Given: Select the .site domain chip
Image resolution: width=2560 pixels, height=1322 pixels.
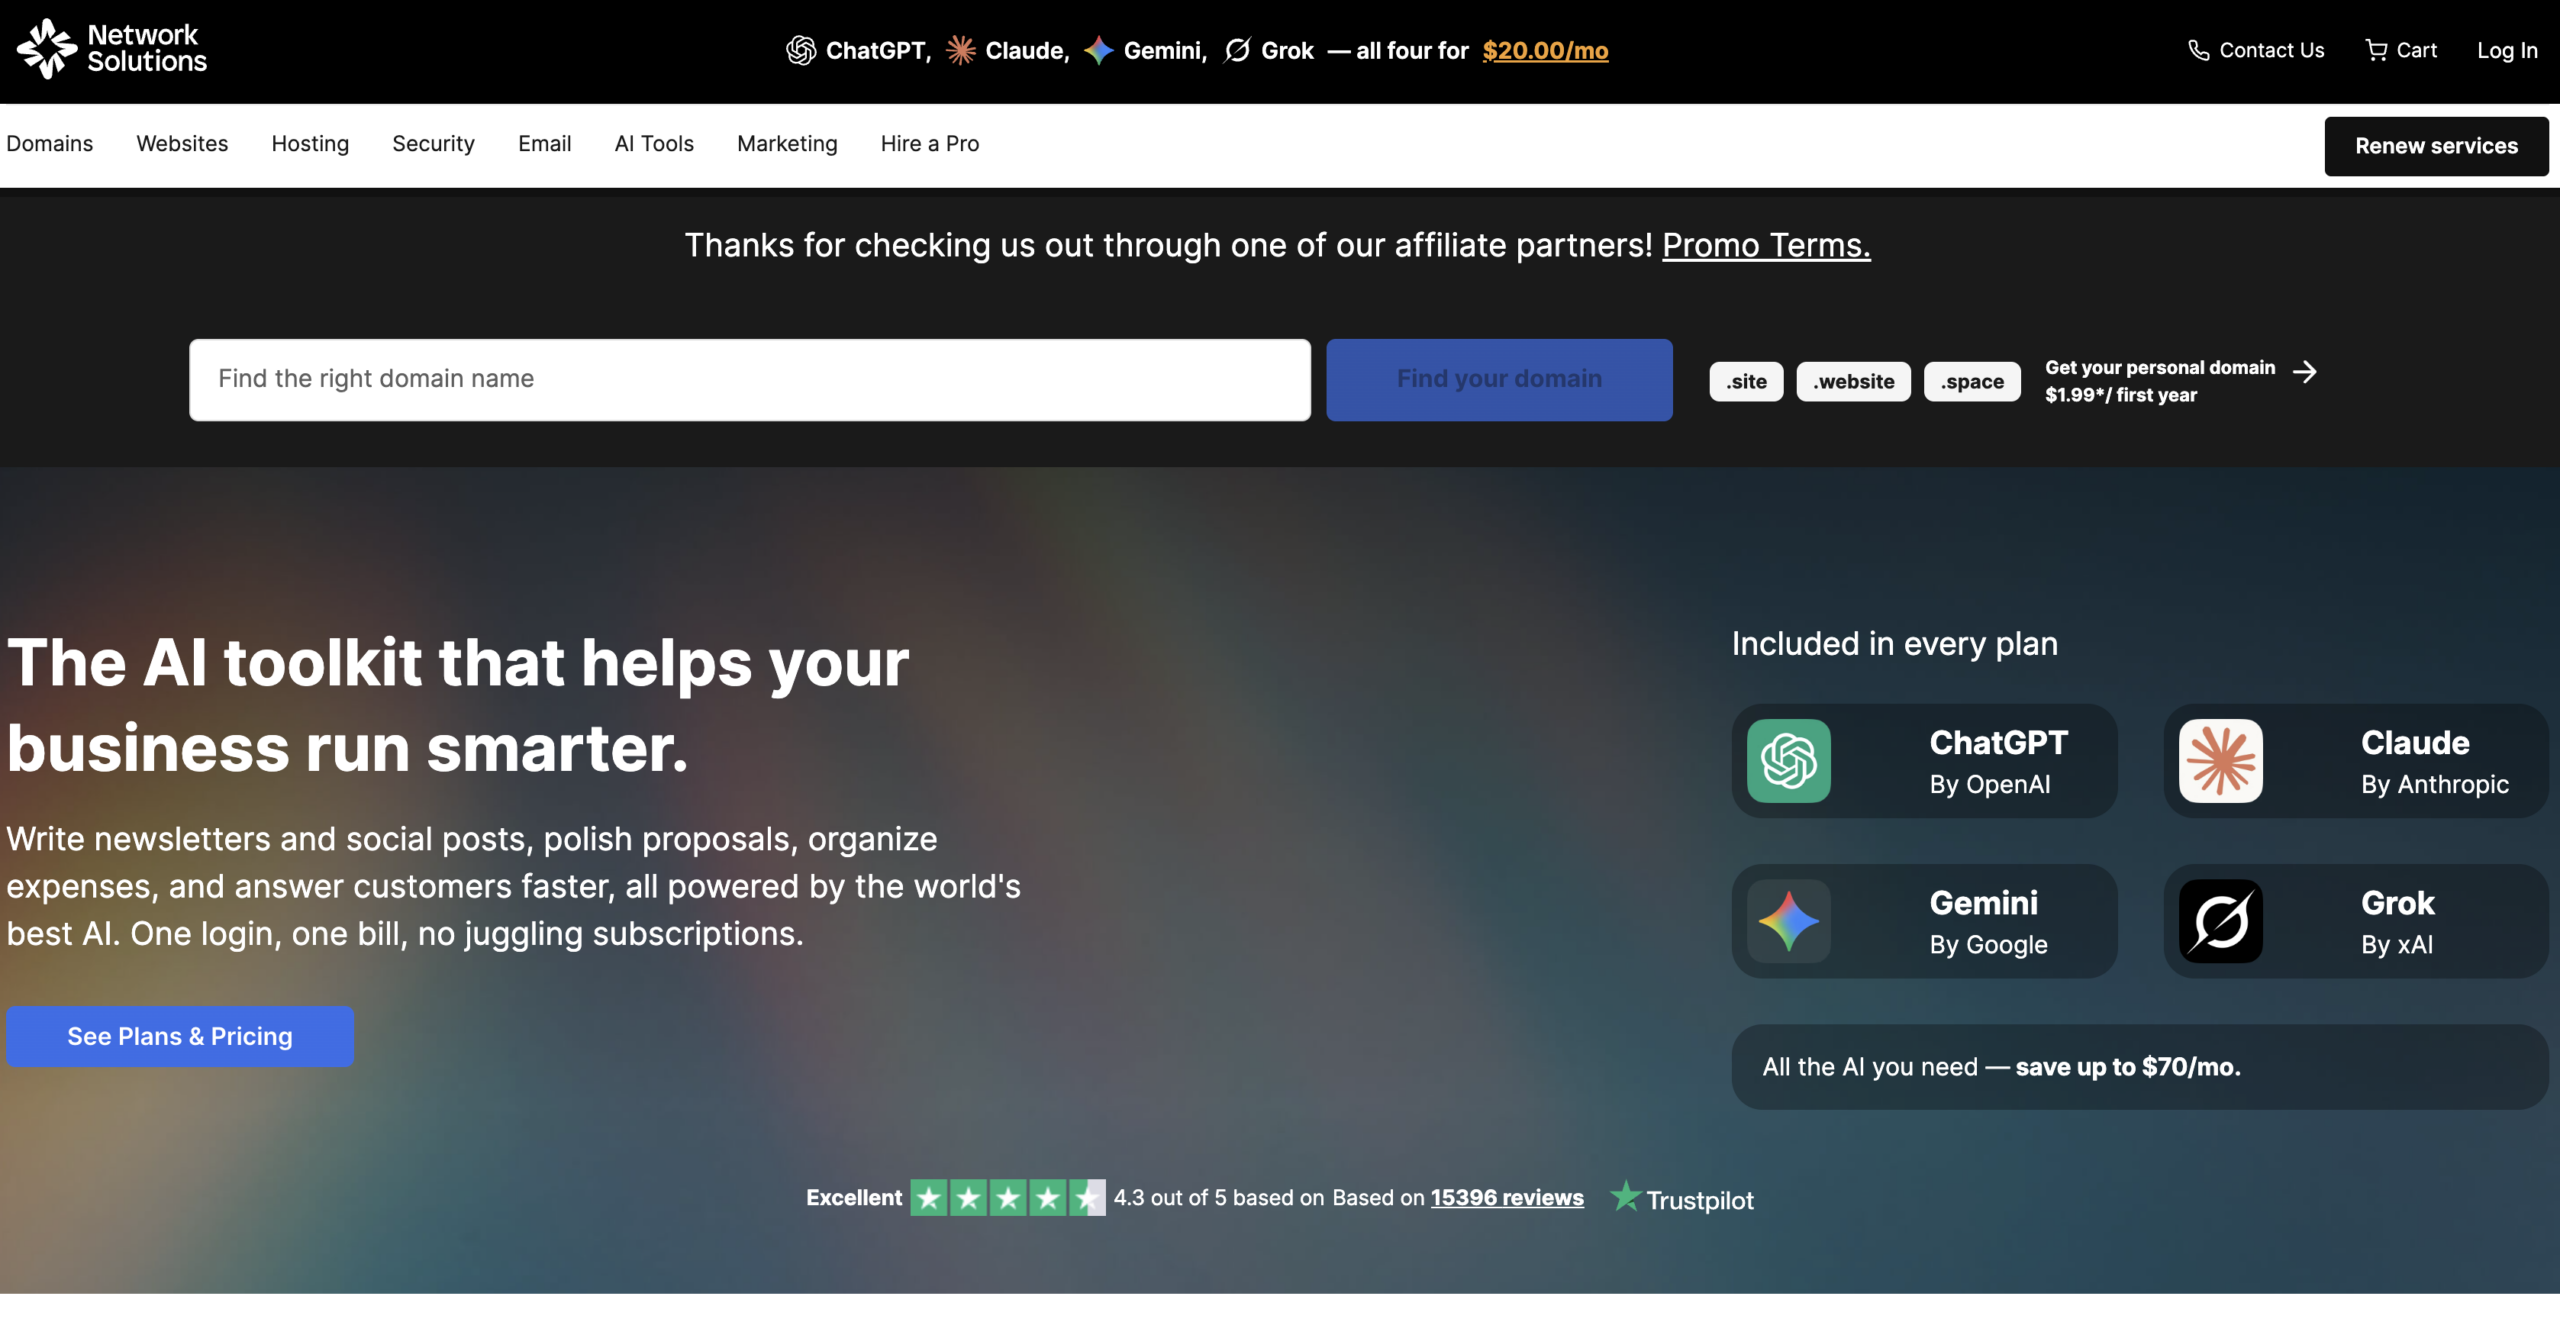Looking at the screenshot, I should point(1746,381).
